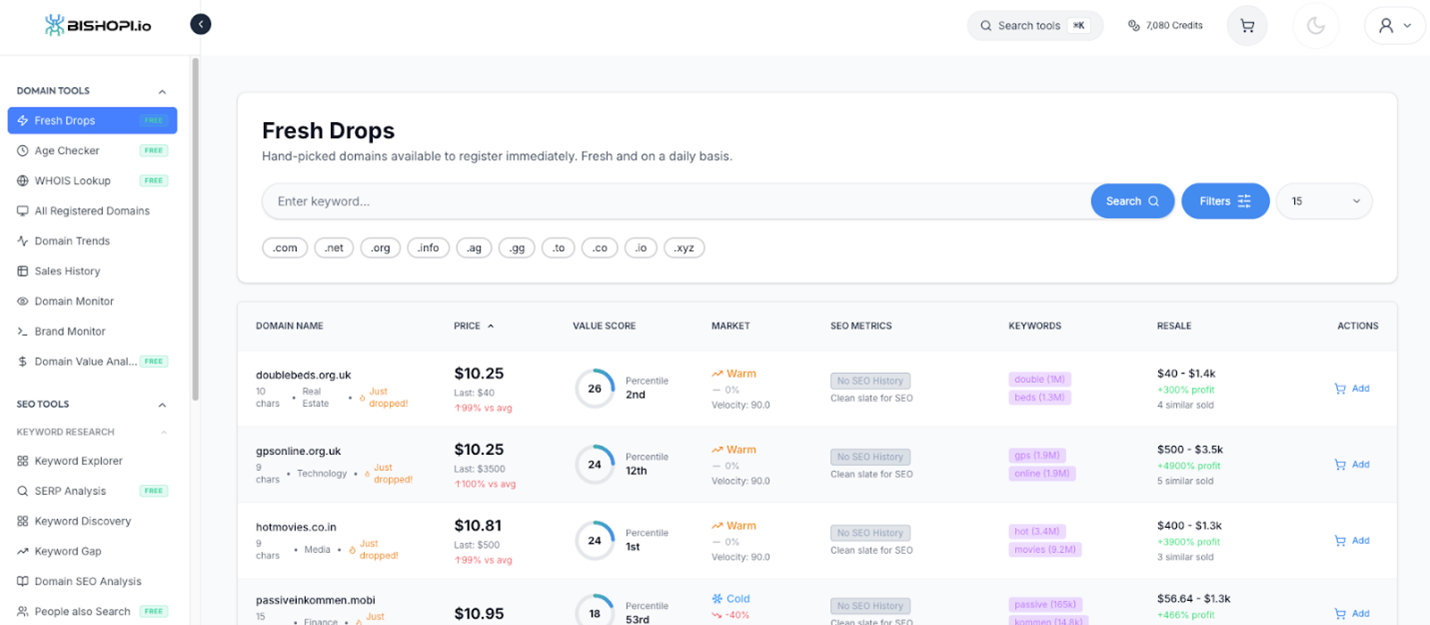Open the shopping cart in the top bar
This screenshot has height=625, width=1430.
(1246, 25)
